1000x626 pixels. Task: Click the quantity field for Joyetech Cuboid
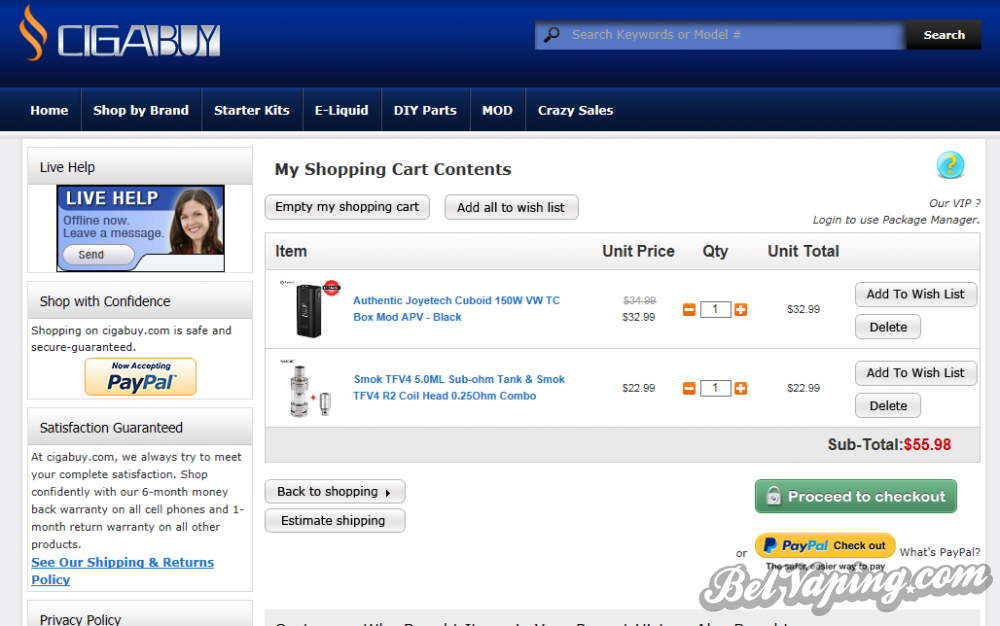(715, 310)
